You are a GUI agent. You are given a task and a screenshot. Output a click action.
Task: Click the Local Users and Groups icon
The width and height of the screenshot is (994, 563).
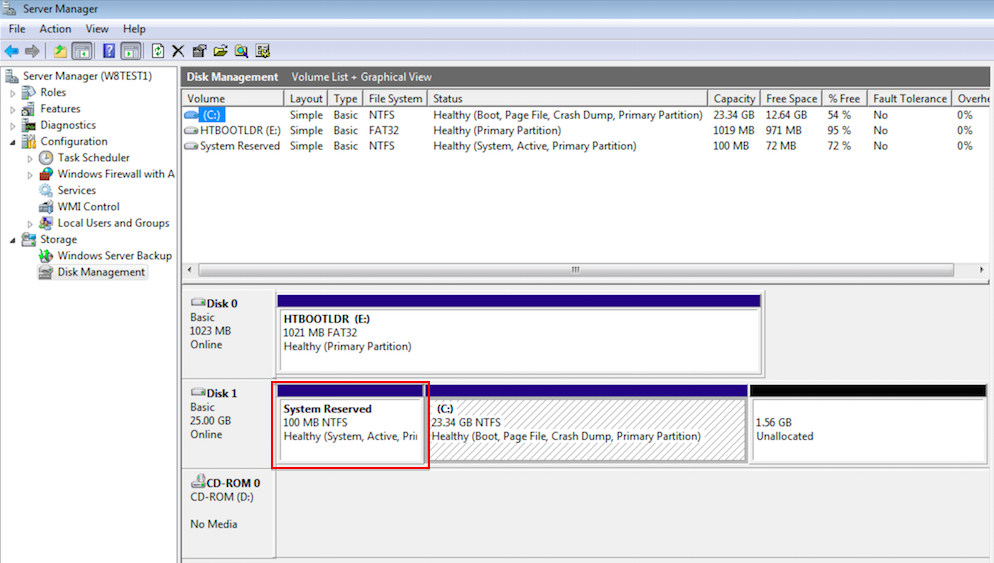click(46, 223)
